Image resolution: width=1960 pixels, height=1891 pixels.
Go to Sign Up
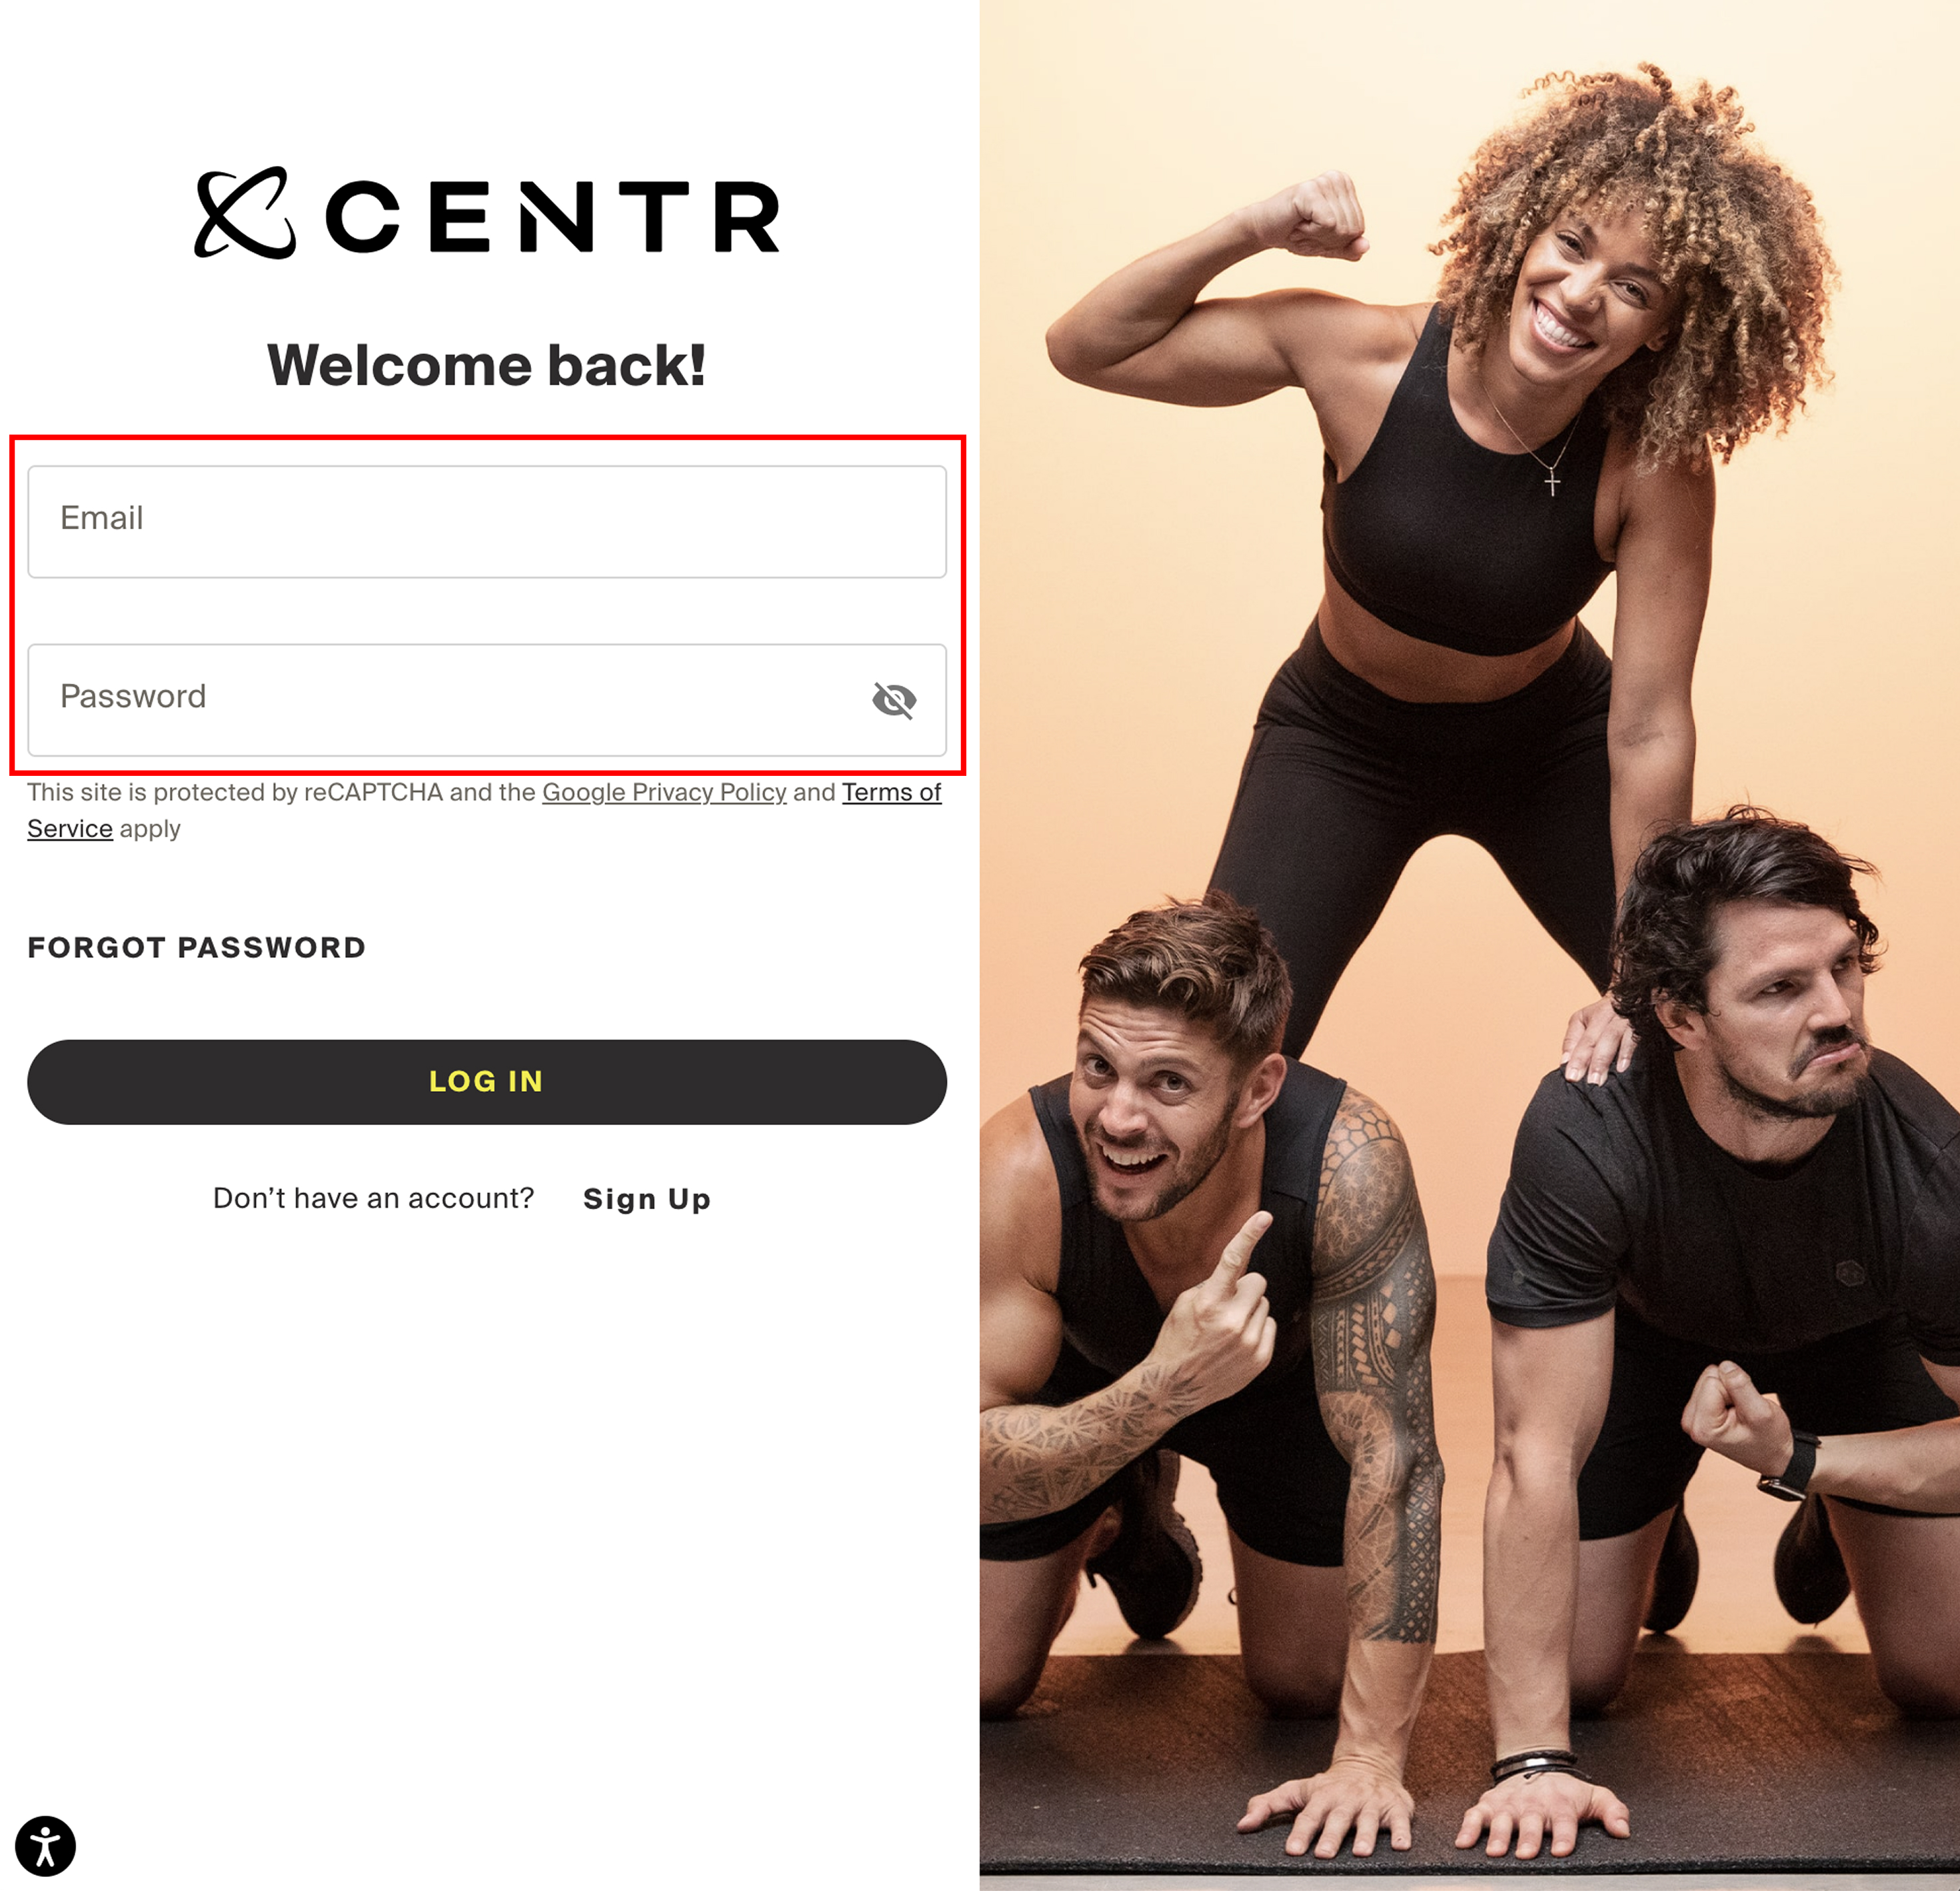(x=647, y=1198)
